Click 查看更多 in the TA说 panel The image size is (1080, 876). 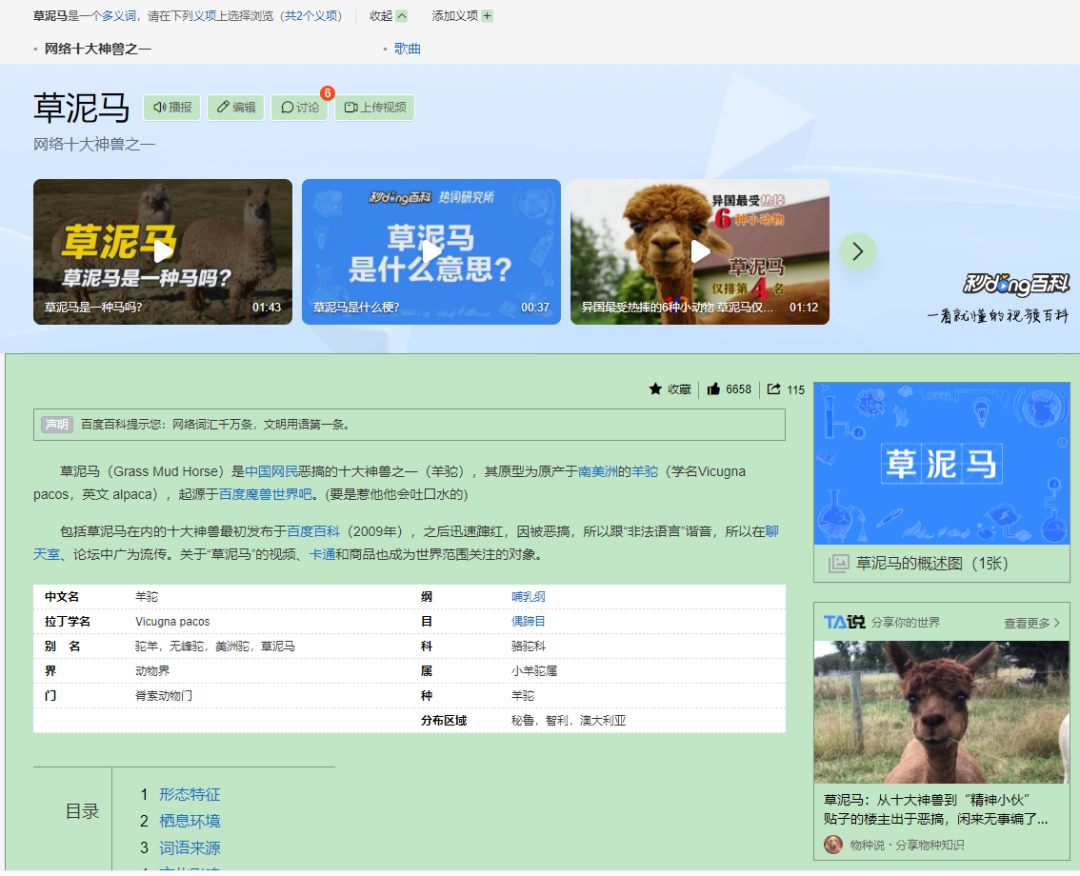coord(1031,623)
